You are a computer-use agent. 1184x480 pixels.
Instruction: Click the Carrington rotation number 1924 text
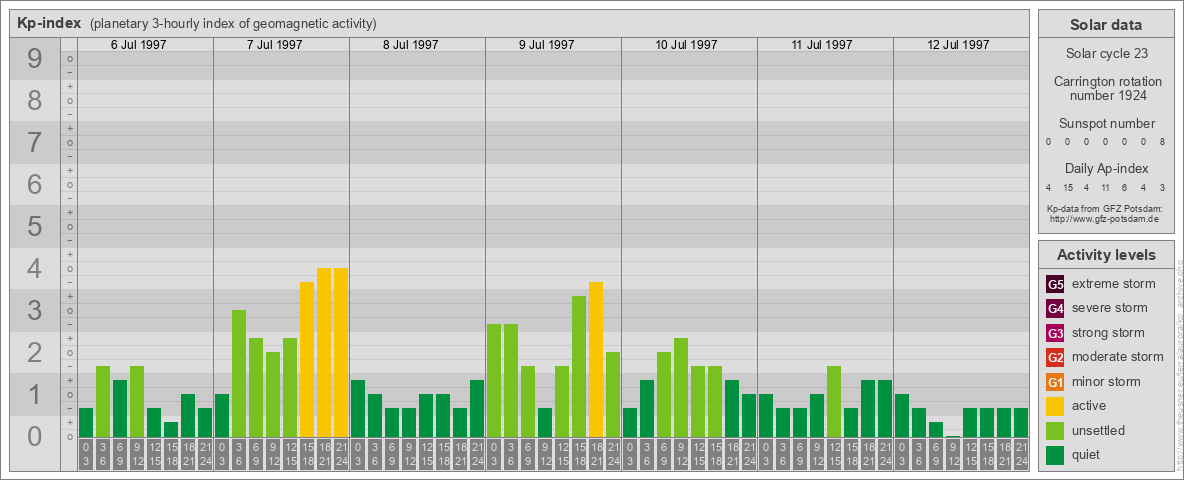1108,88
